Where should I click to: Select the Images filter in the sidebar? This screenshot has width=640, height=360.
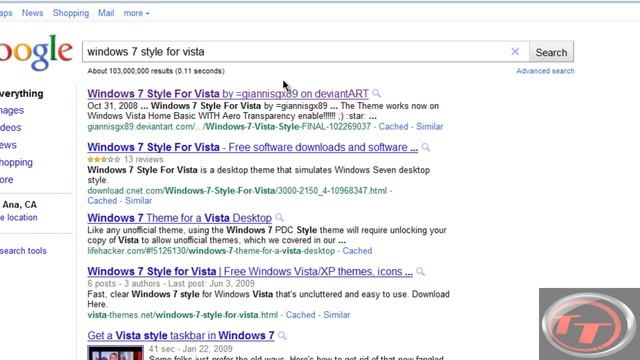pos(12,111)
